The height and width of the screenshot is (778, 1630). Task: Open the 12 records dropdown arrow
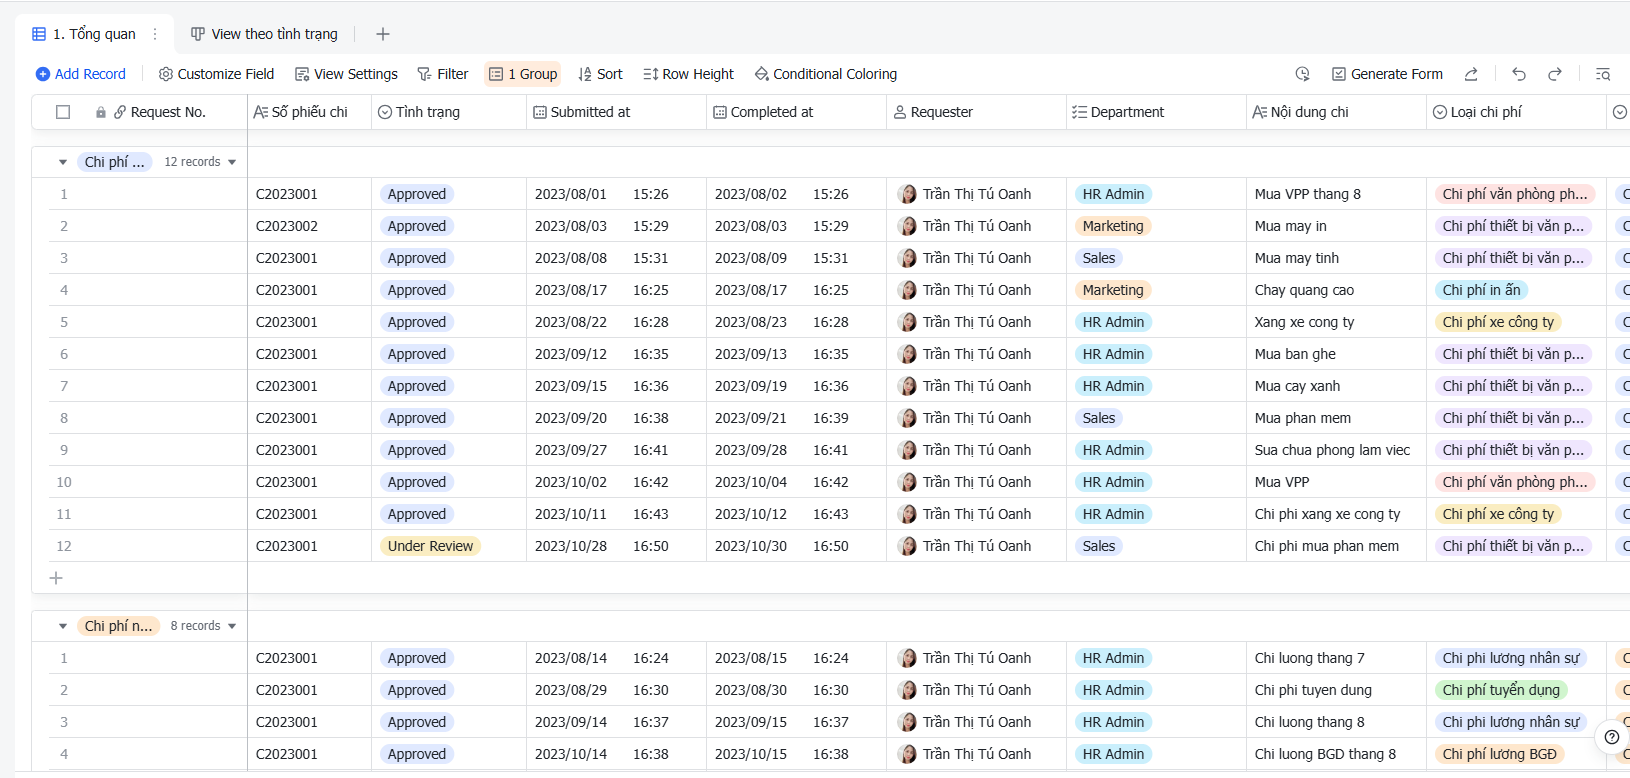[232, 162]
